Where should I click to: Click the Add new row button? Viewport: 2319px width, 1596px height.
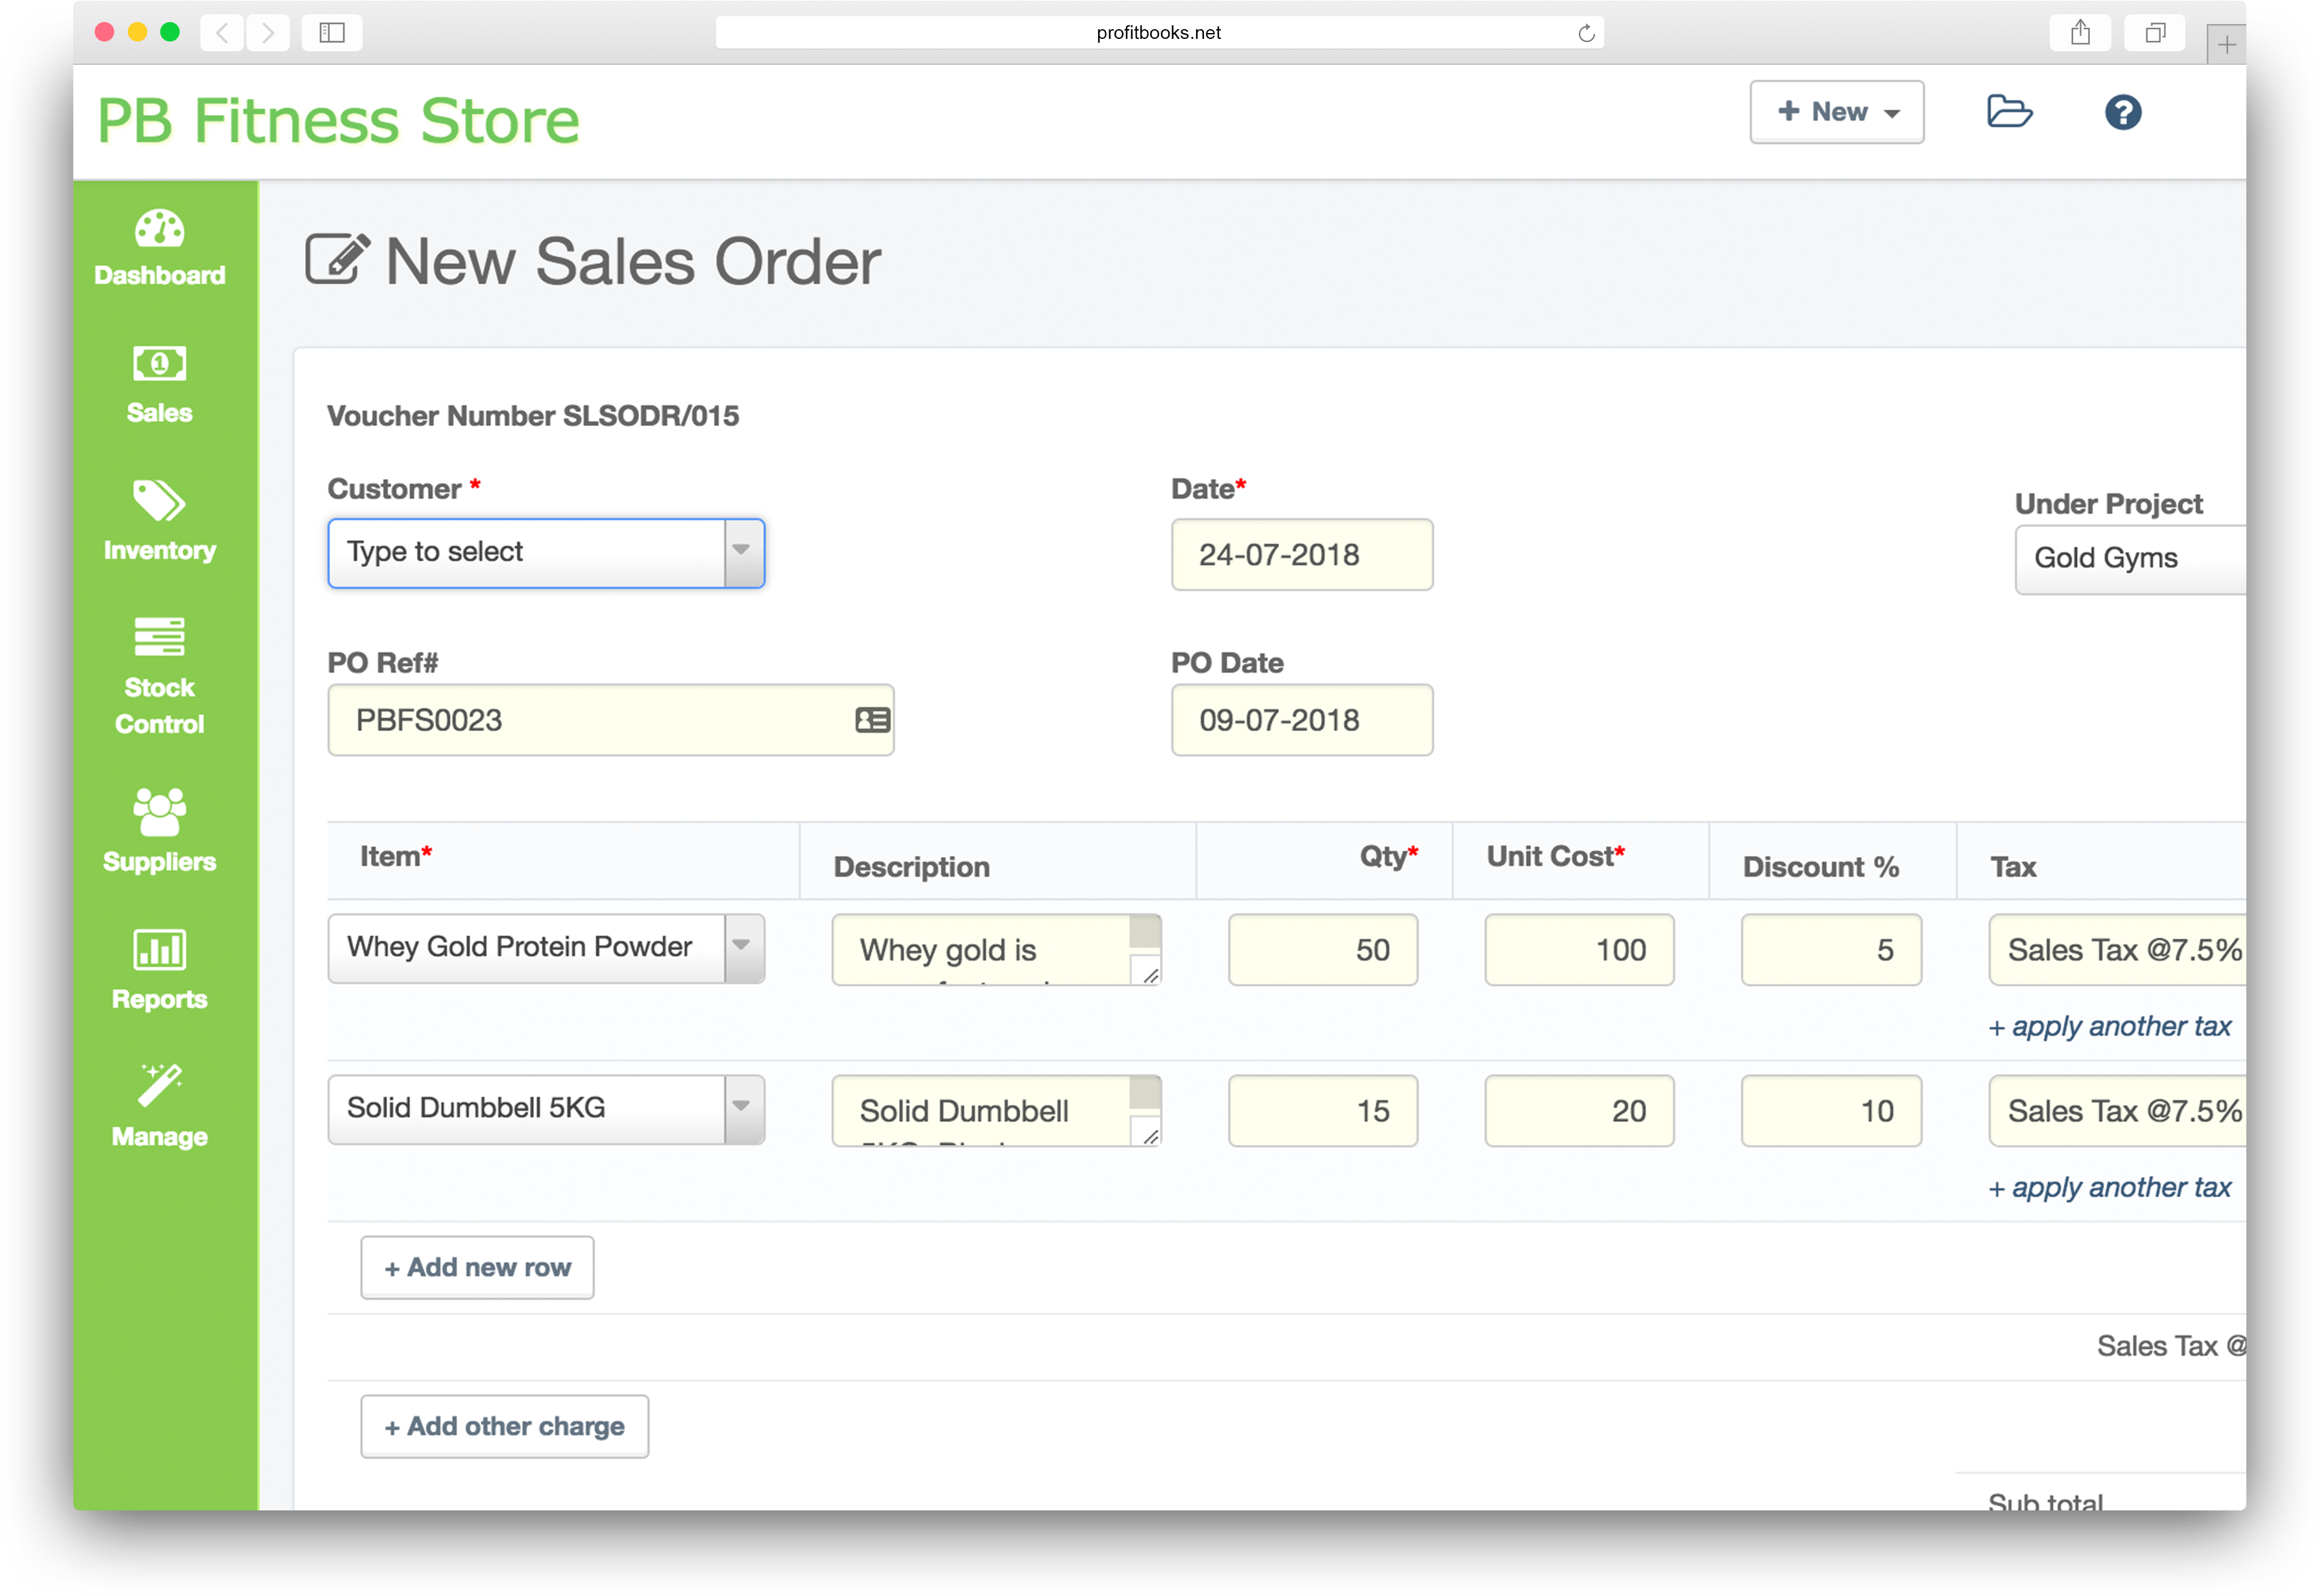(477, 1268)
